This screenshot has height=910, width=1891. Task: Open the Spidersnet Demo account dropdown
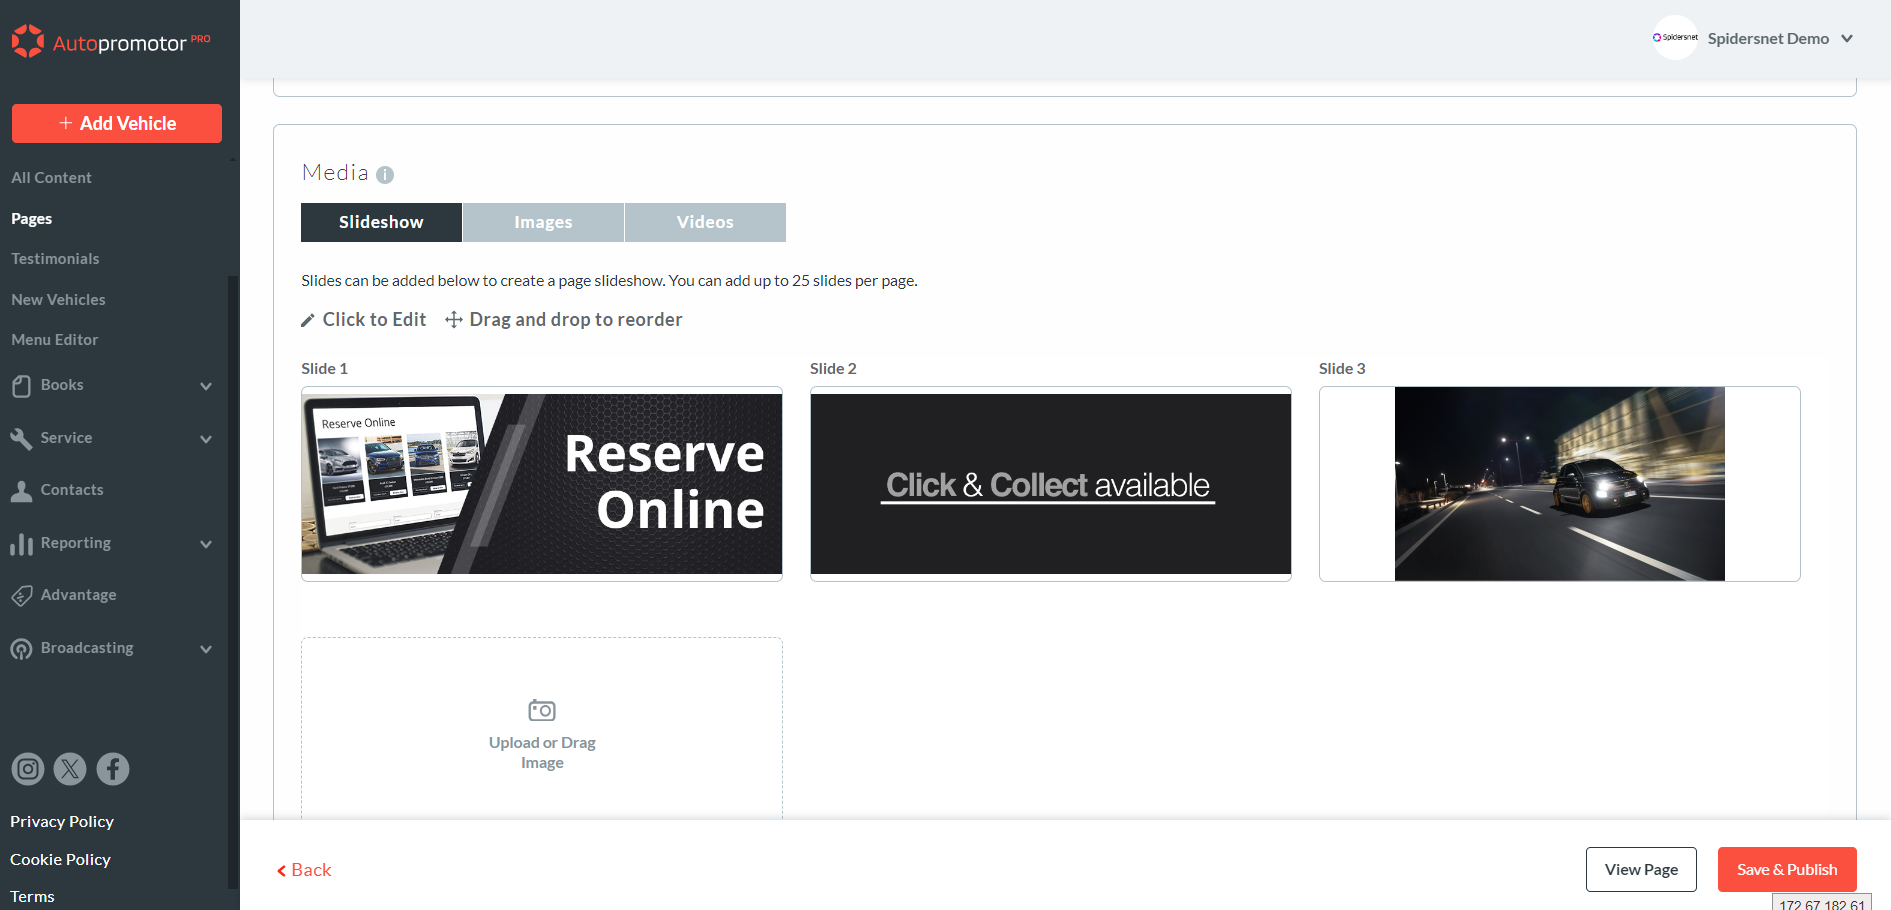click(1847, 39)
